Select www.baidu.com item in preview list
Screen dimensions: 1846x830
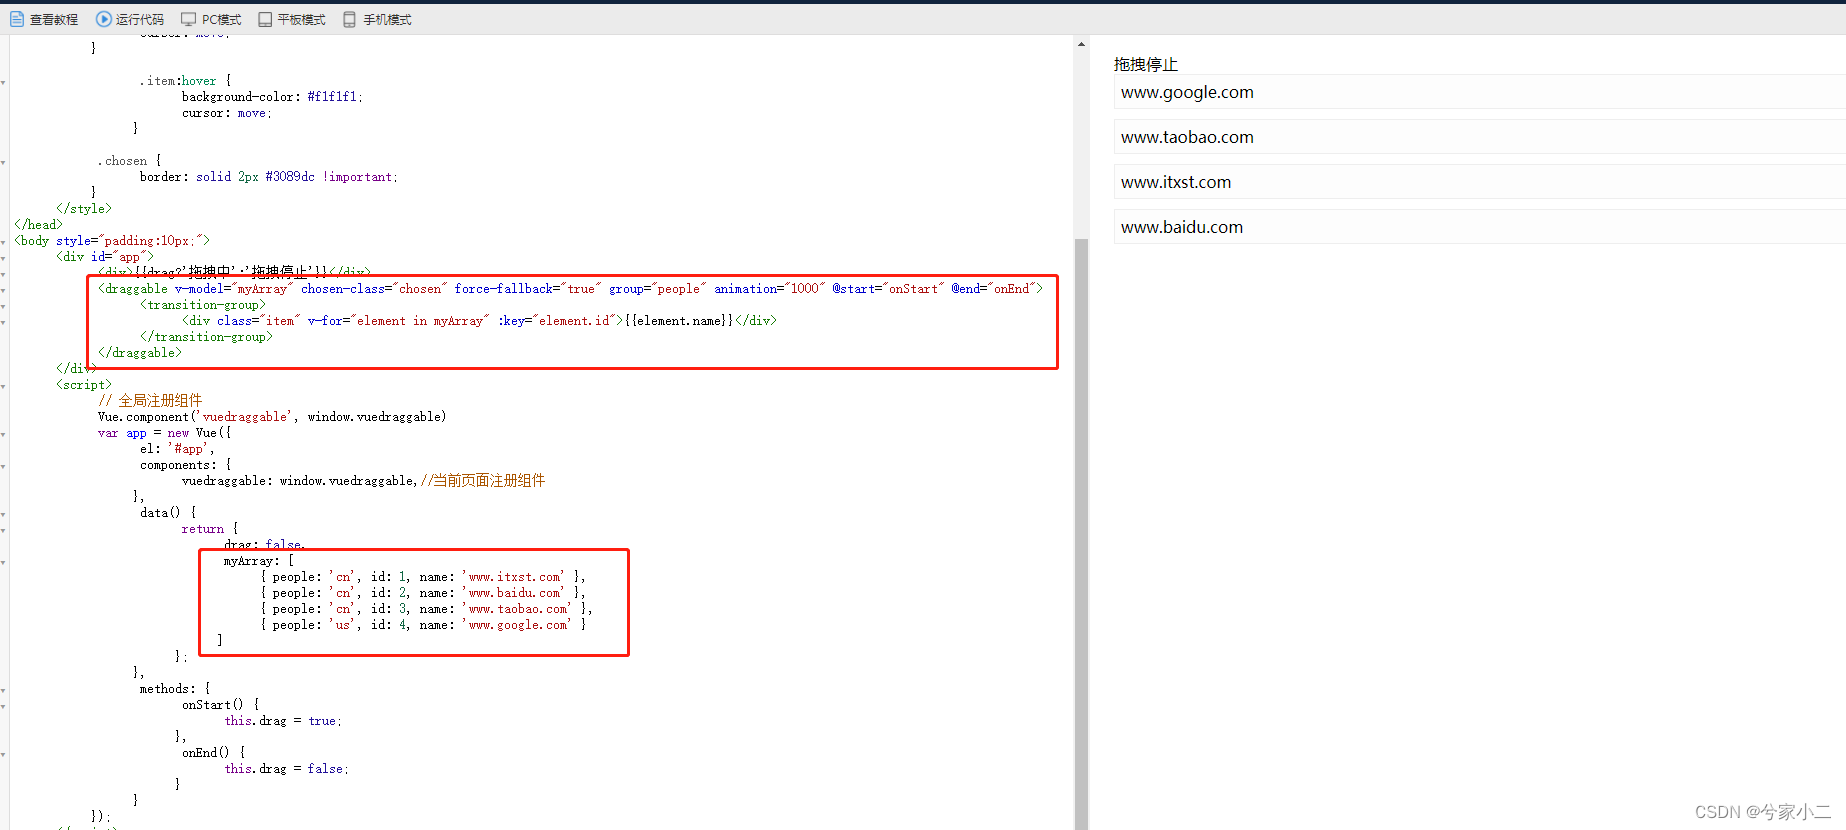point(1479,227)
